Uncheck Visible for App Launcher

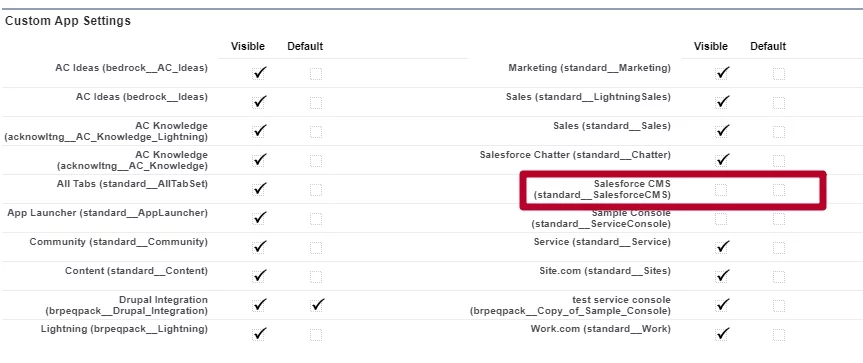click(x=259, y=219)
